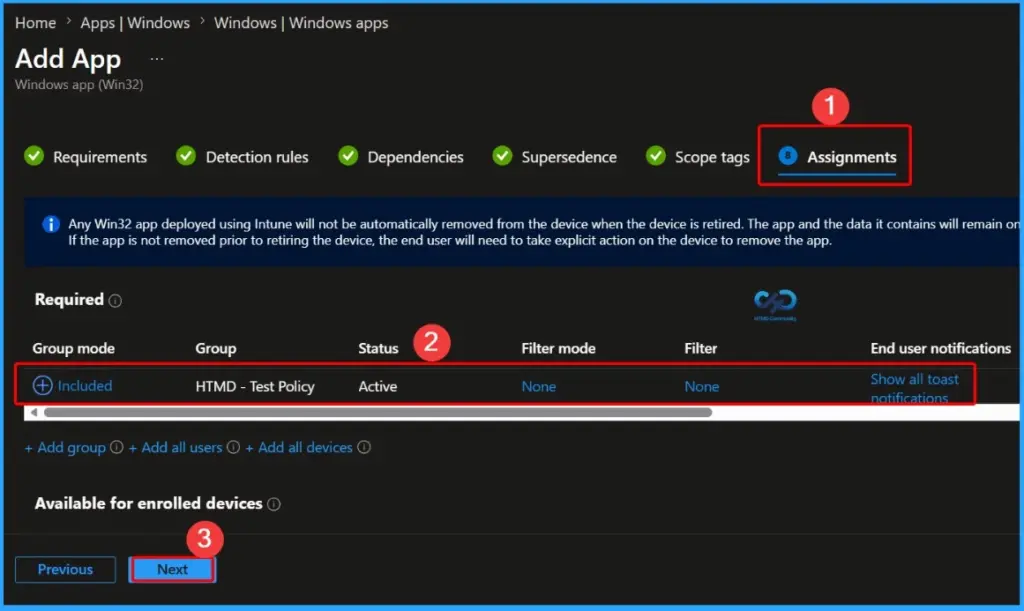Click the horizontal scrollbar left arrow
Viewport: 1024px width, 611px height.
pos(34,413)
